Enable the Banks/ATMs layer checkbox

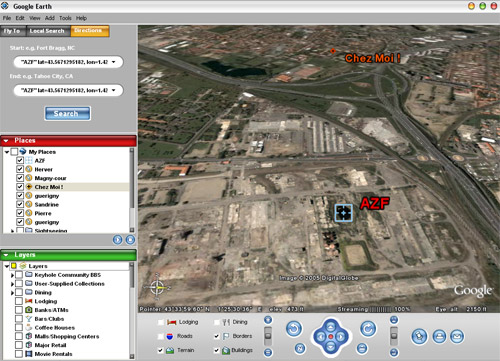click(x=19, y=310)
